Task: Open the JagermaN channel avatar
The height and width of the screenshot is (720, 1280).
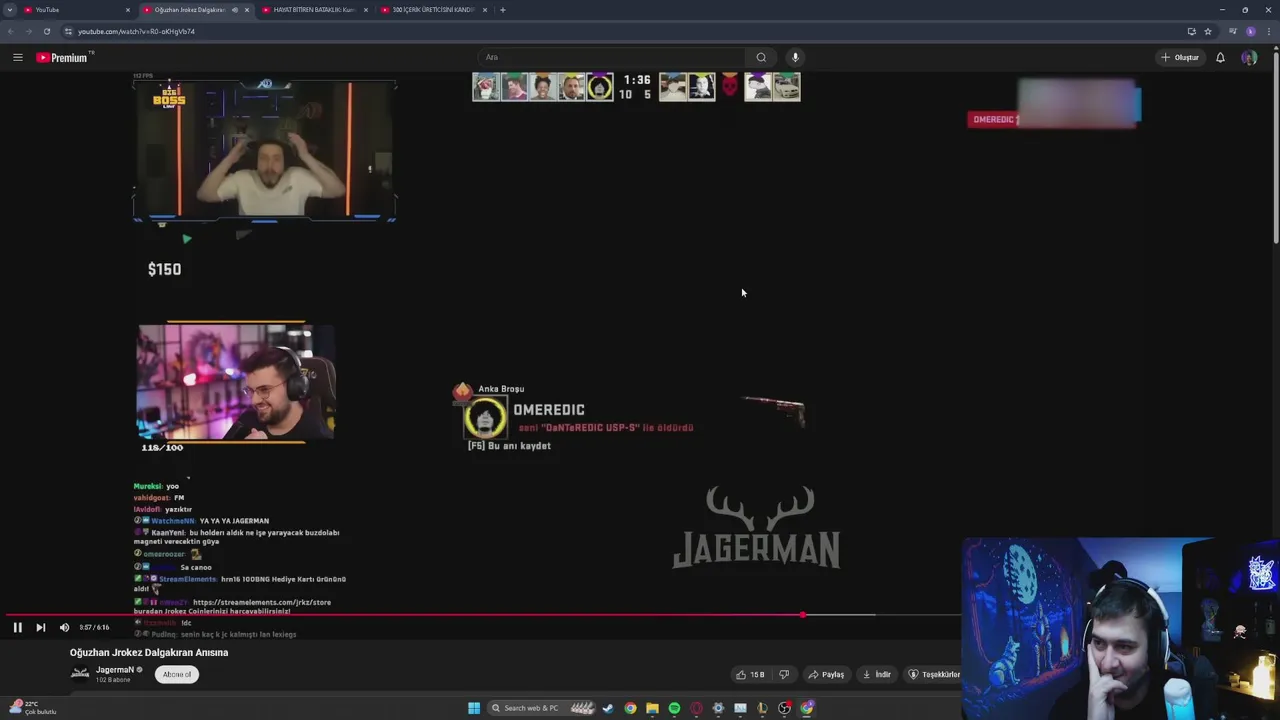Action: (79, 673)
